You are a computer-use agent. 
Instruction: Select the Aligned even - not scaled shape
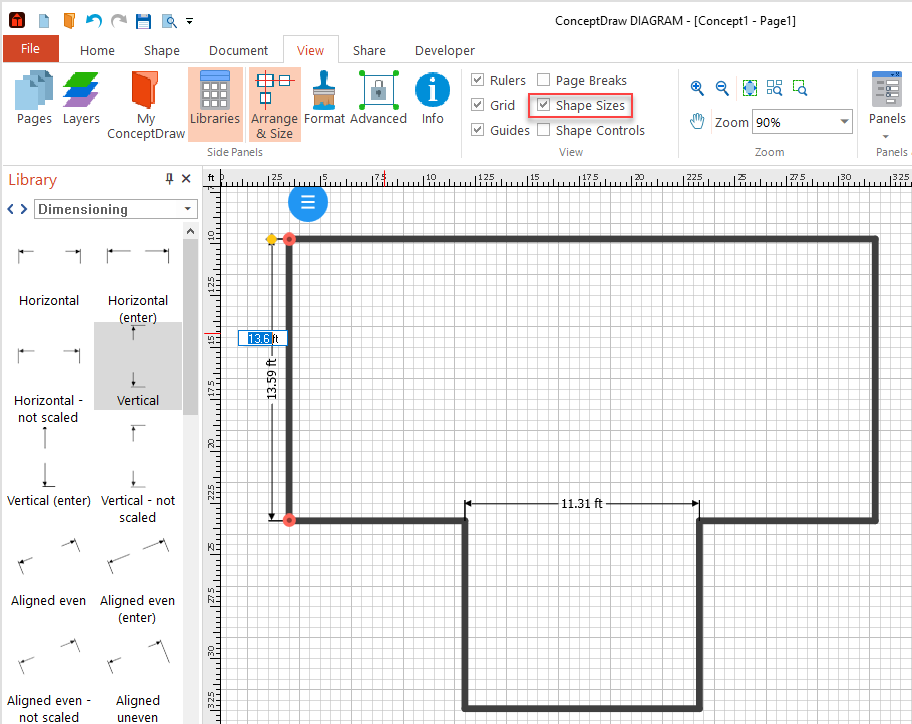[x=49, y=680]
